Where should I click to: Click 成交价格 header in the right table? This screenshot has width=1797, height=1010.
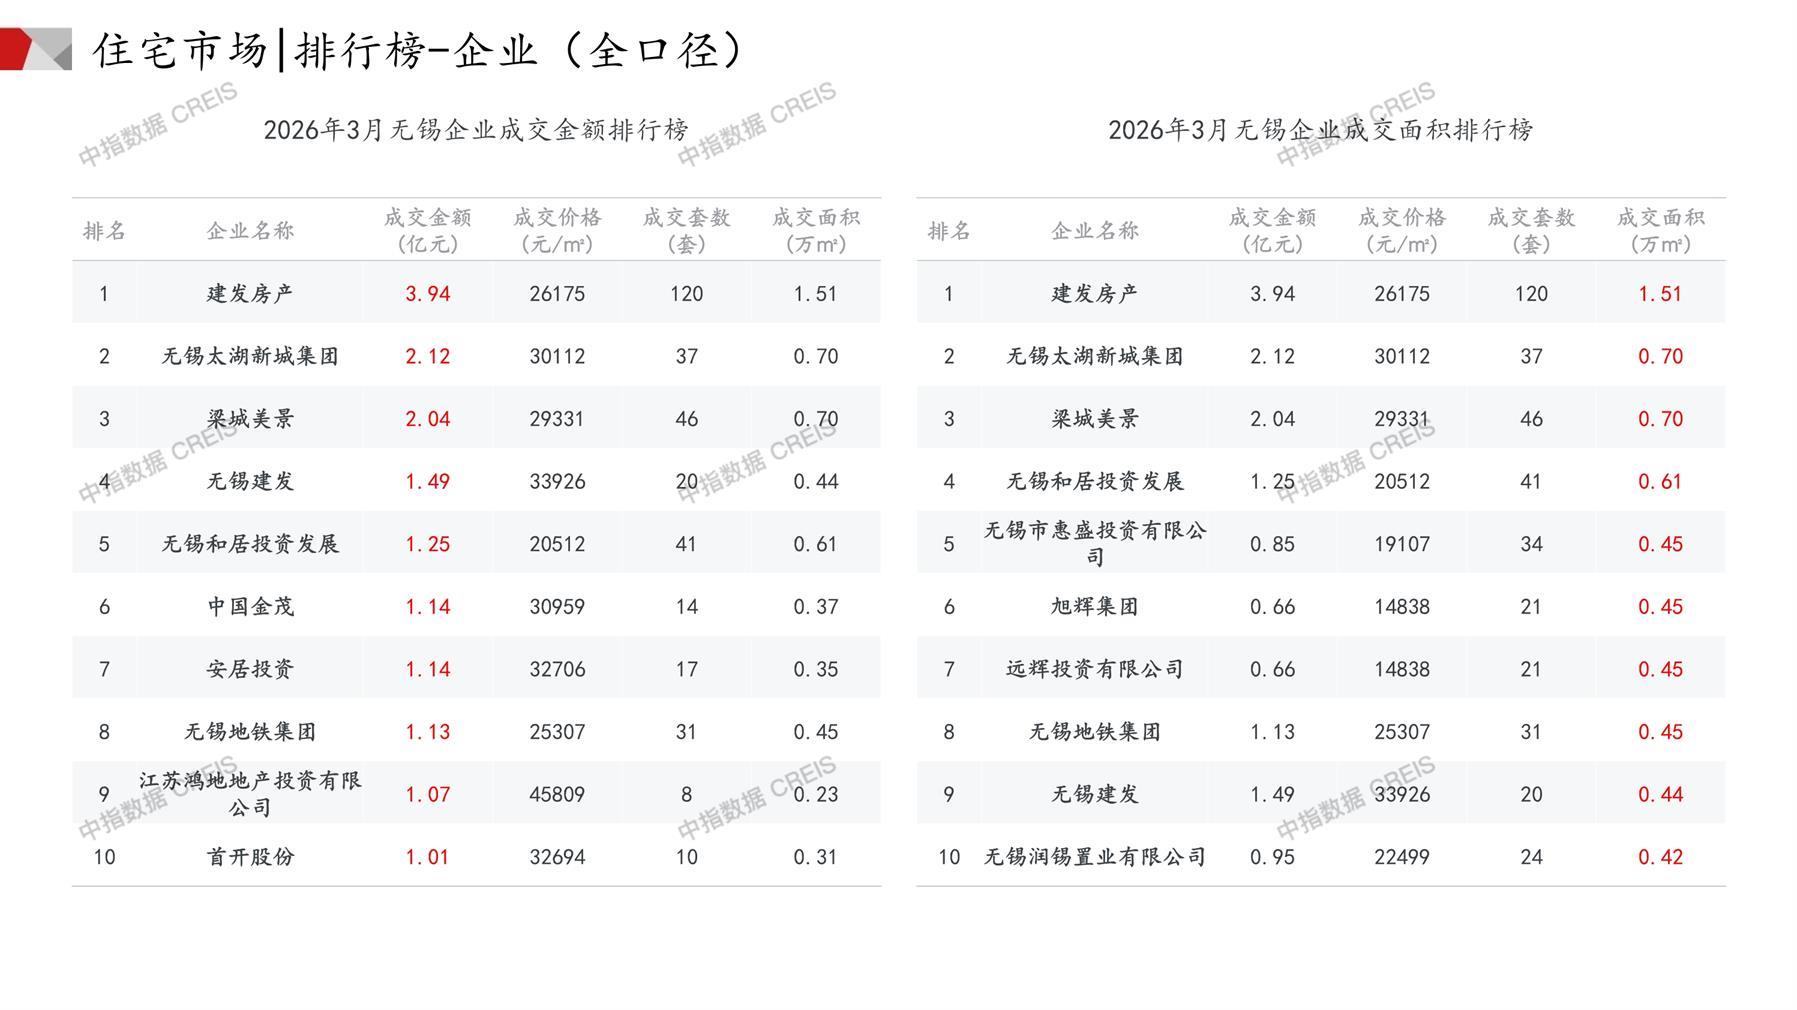[x=1401, y=230]
